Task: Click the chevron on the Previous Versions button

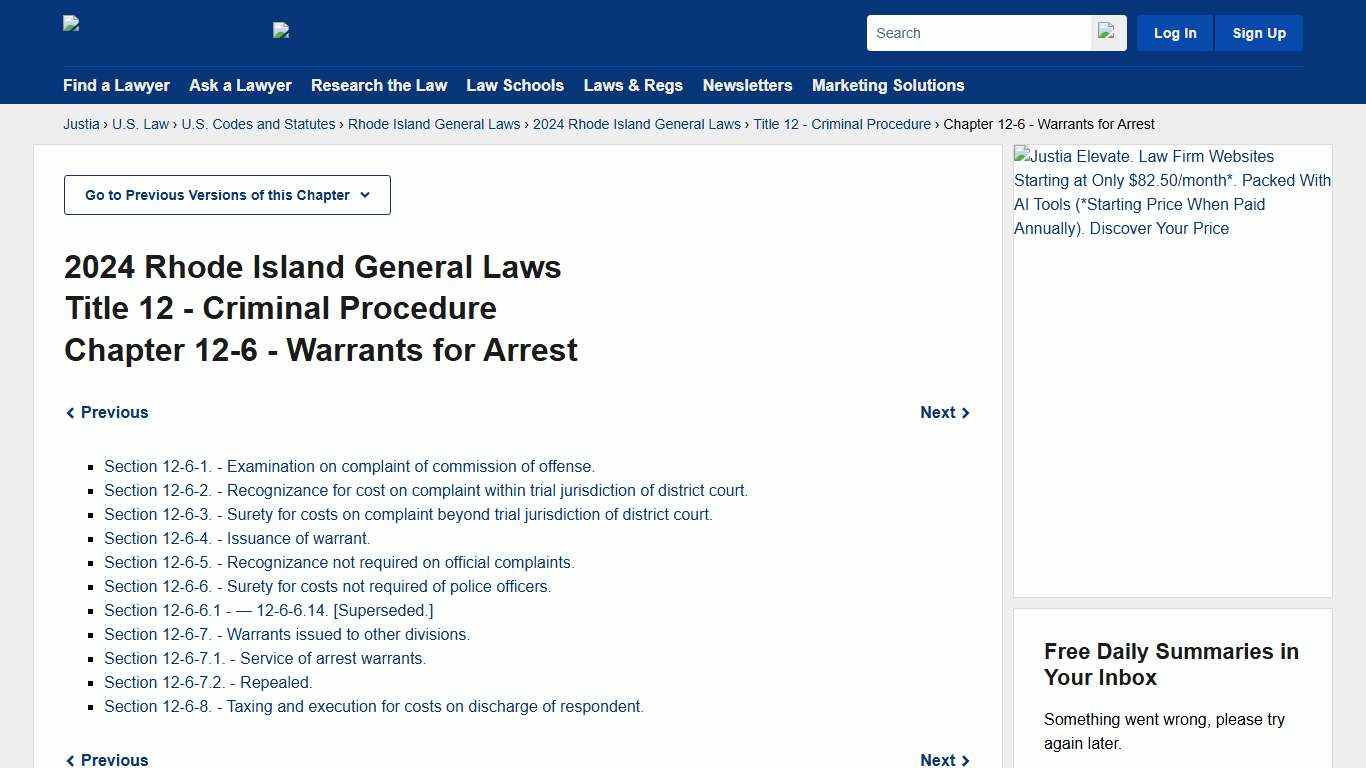Action: [x=366, y=195]
